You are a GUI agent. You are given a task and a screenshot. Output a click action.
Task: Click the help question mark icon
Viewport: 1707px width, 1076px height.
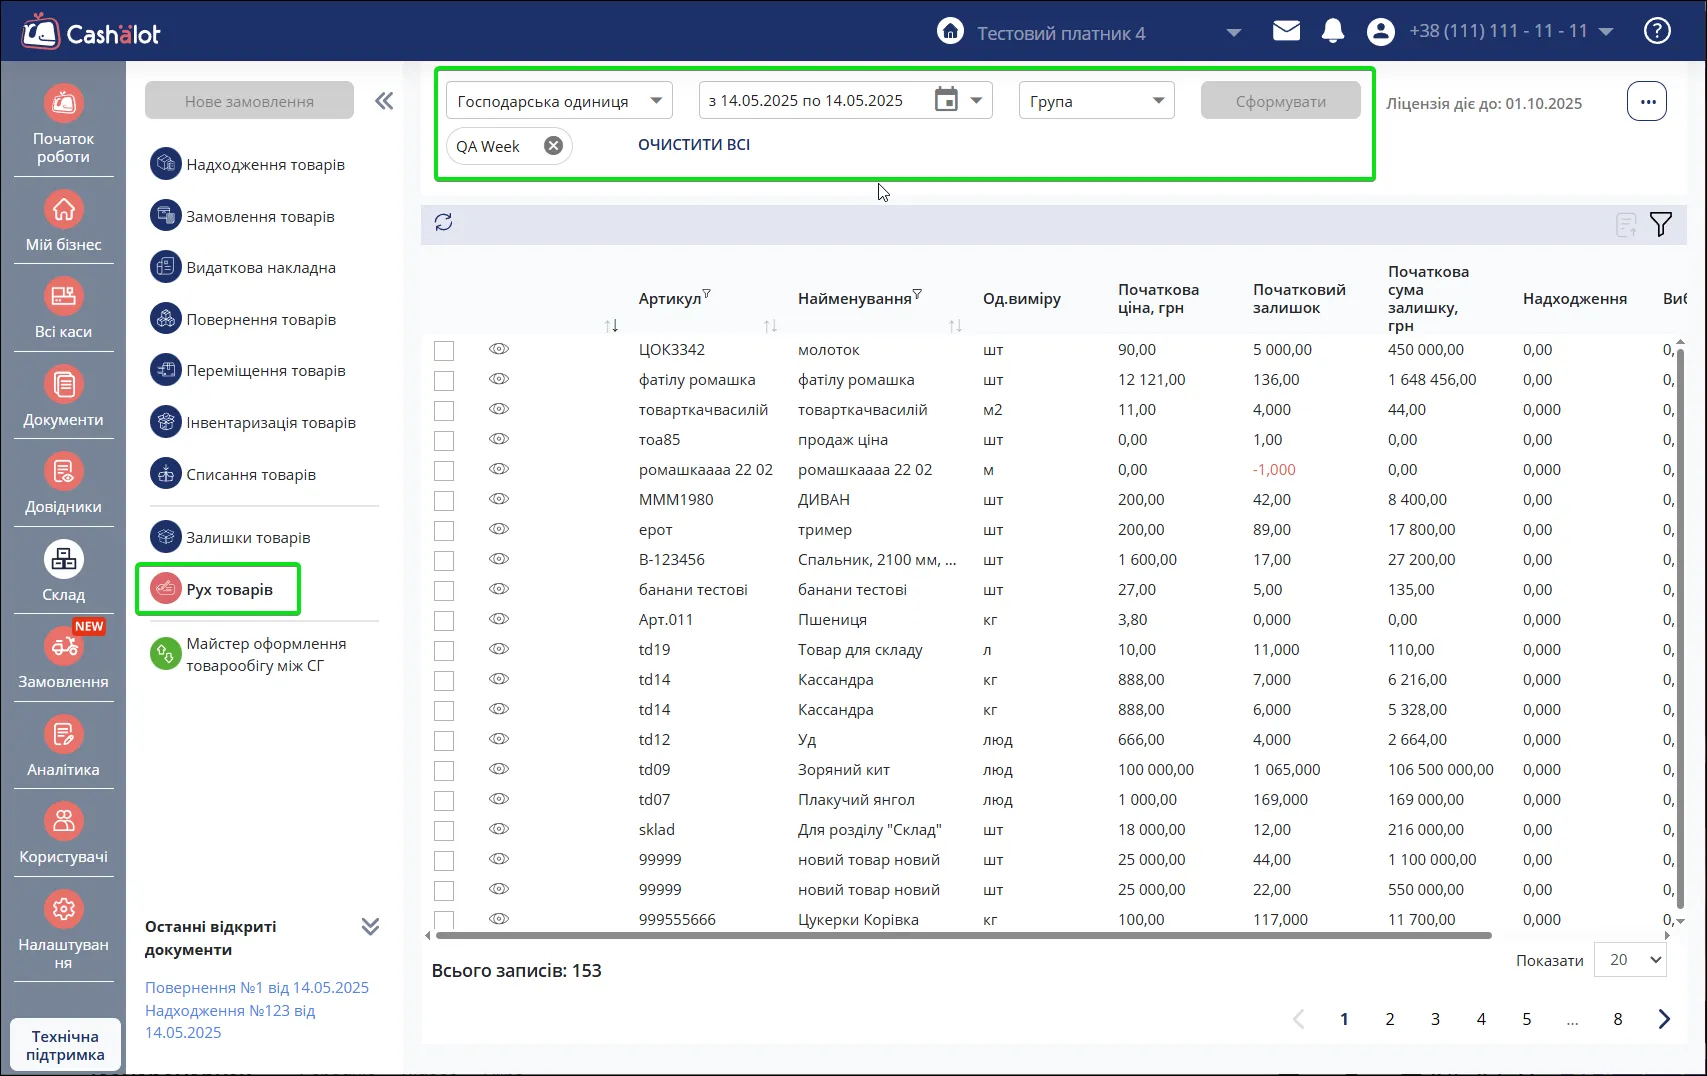point(1657,32)
